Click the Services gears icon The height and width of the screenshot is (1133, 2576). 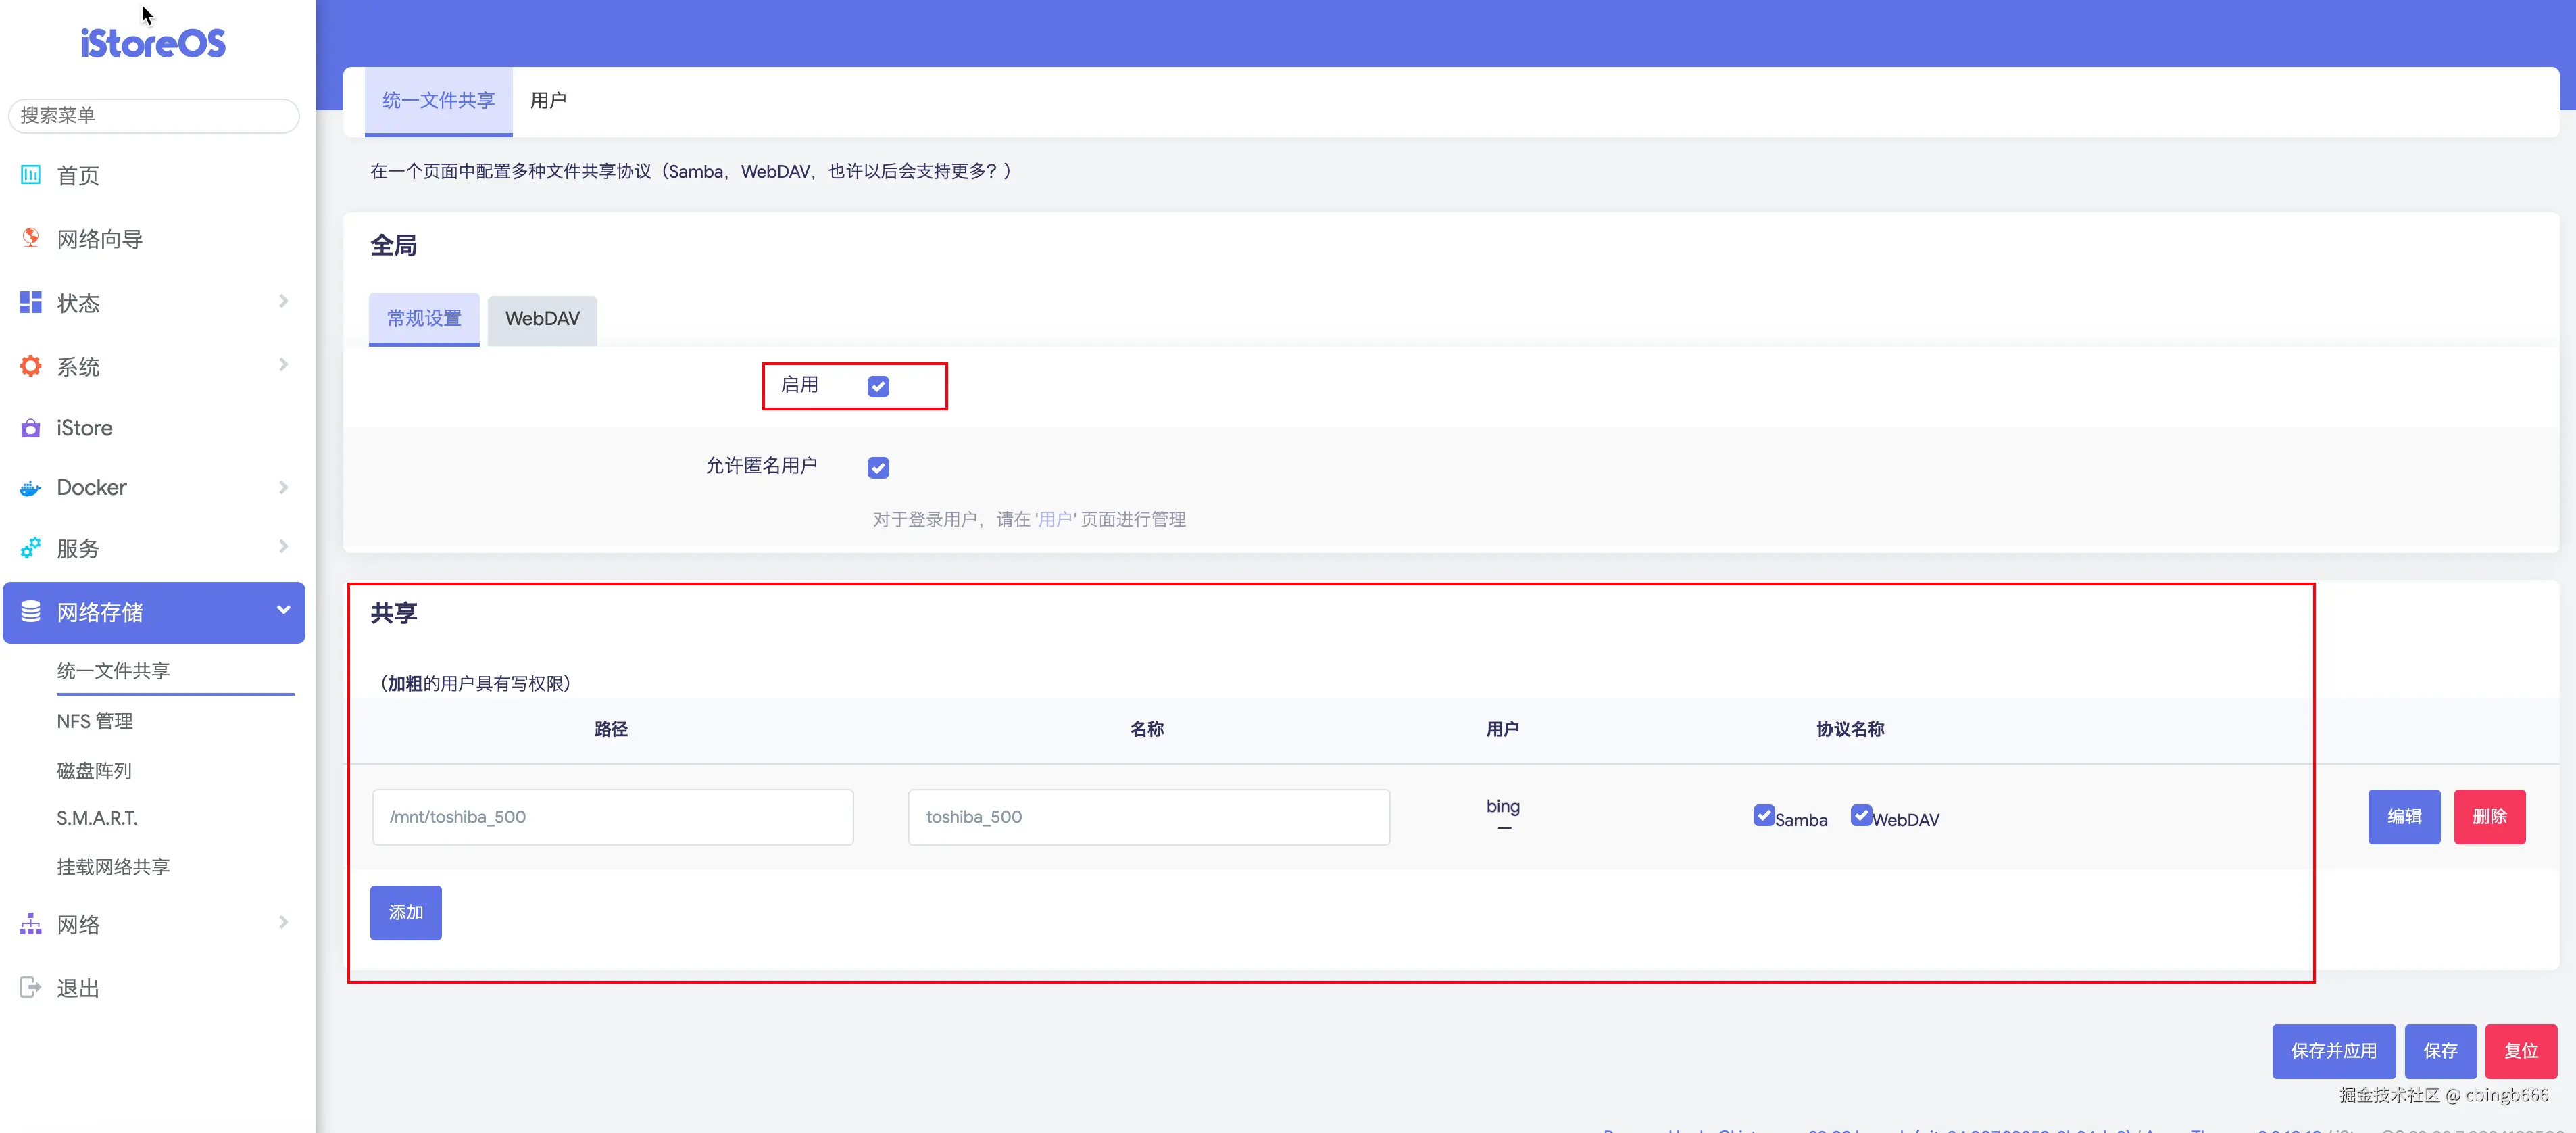pos(31,548)
